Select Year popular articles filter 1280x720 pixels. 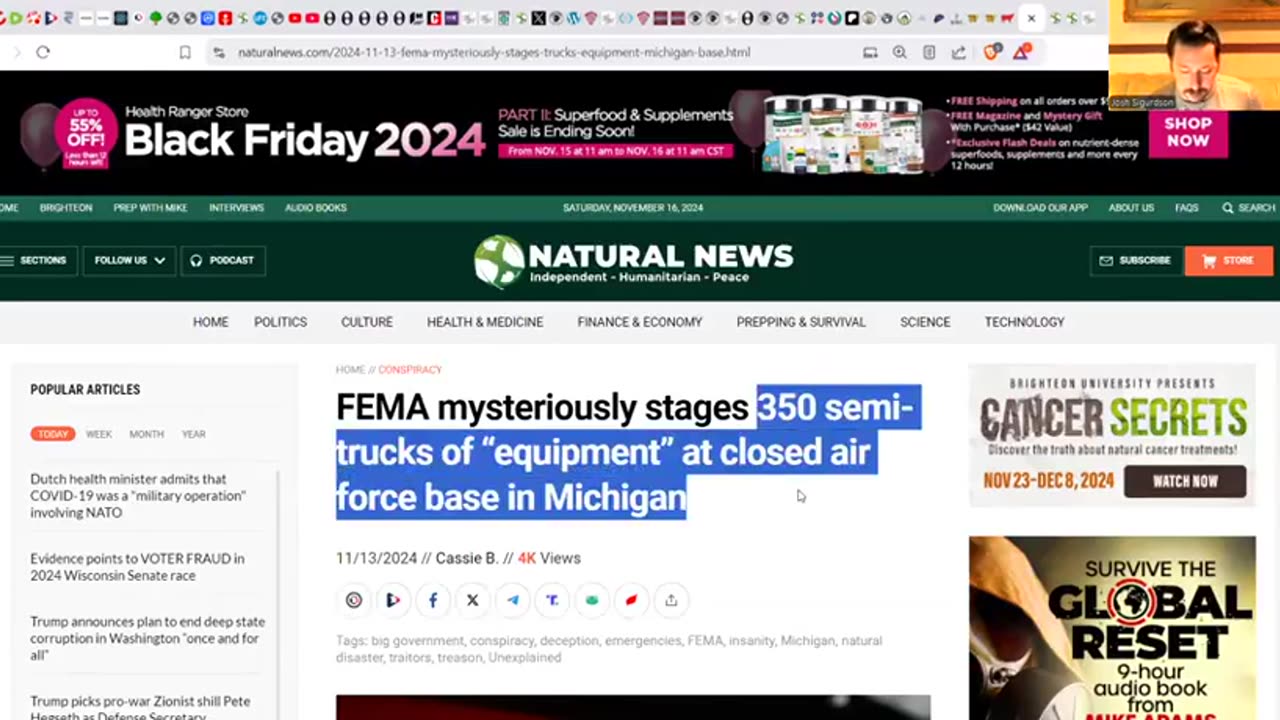click(x=193, y=434)
